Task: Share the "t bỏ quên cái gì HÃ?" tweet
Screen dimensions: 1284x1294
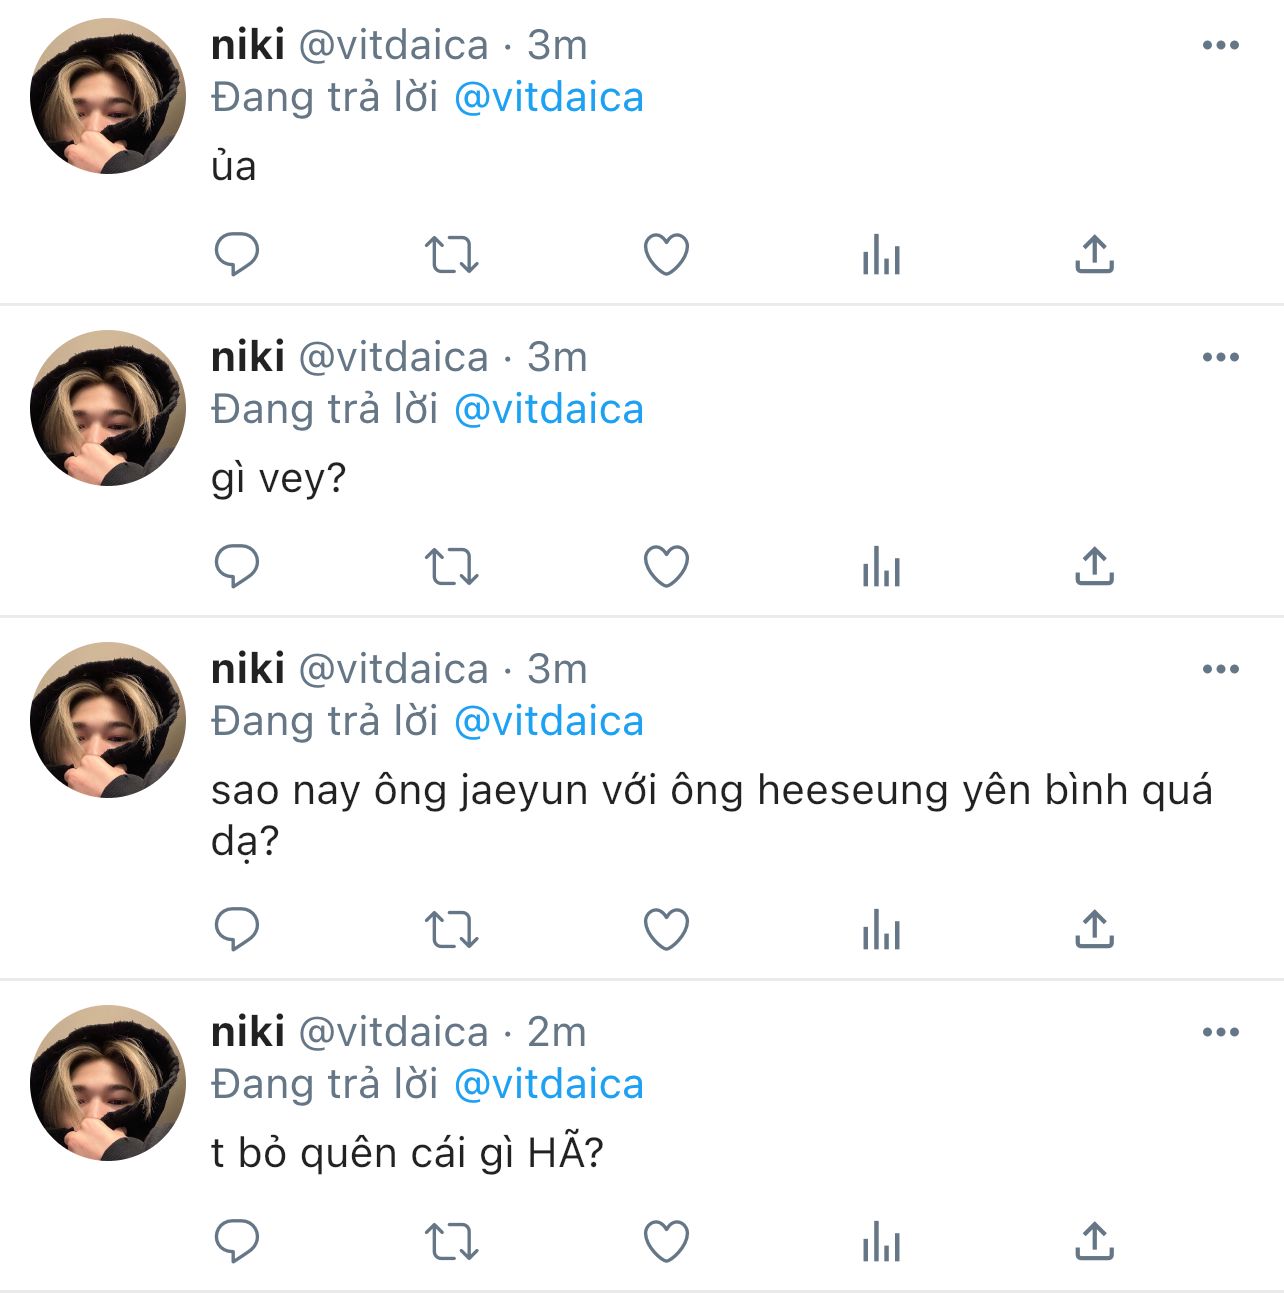Action: click(x=1094, y=1241)
